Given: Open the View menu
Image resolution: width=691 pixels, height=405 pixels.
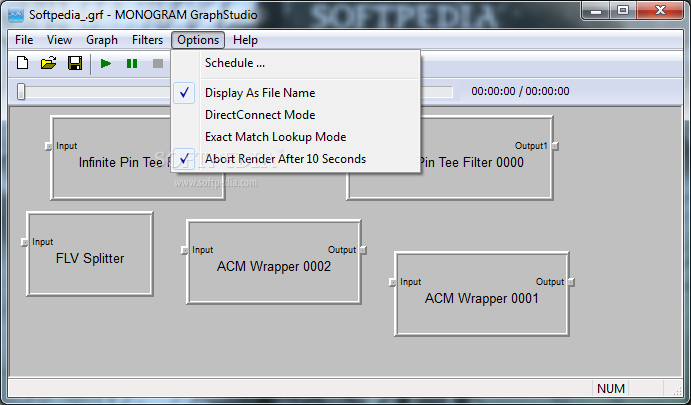Looking at the screenshot, I should (x=59, y=40).
